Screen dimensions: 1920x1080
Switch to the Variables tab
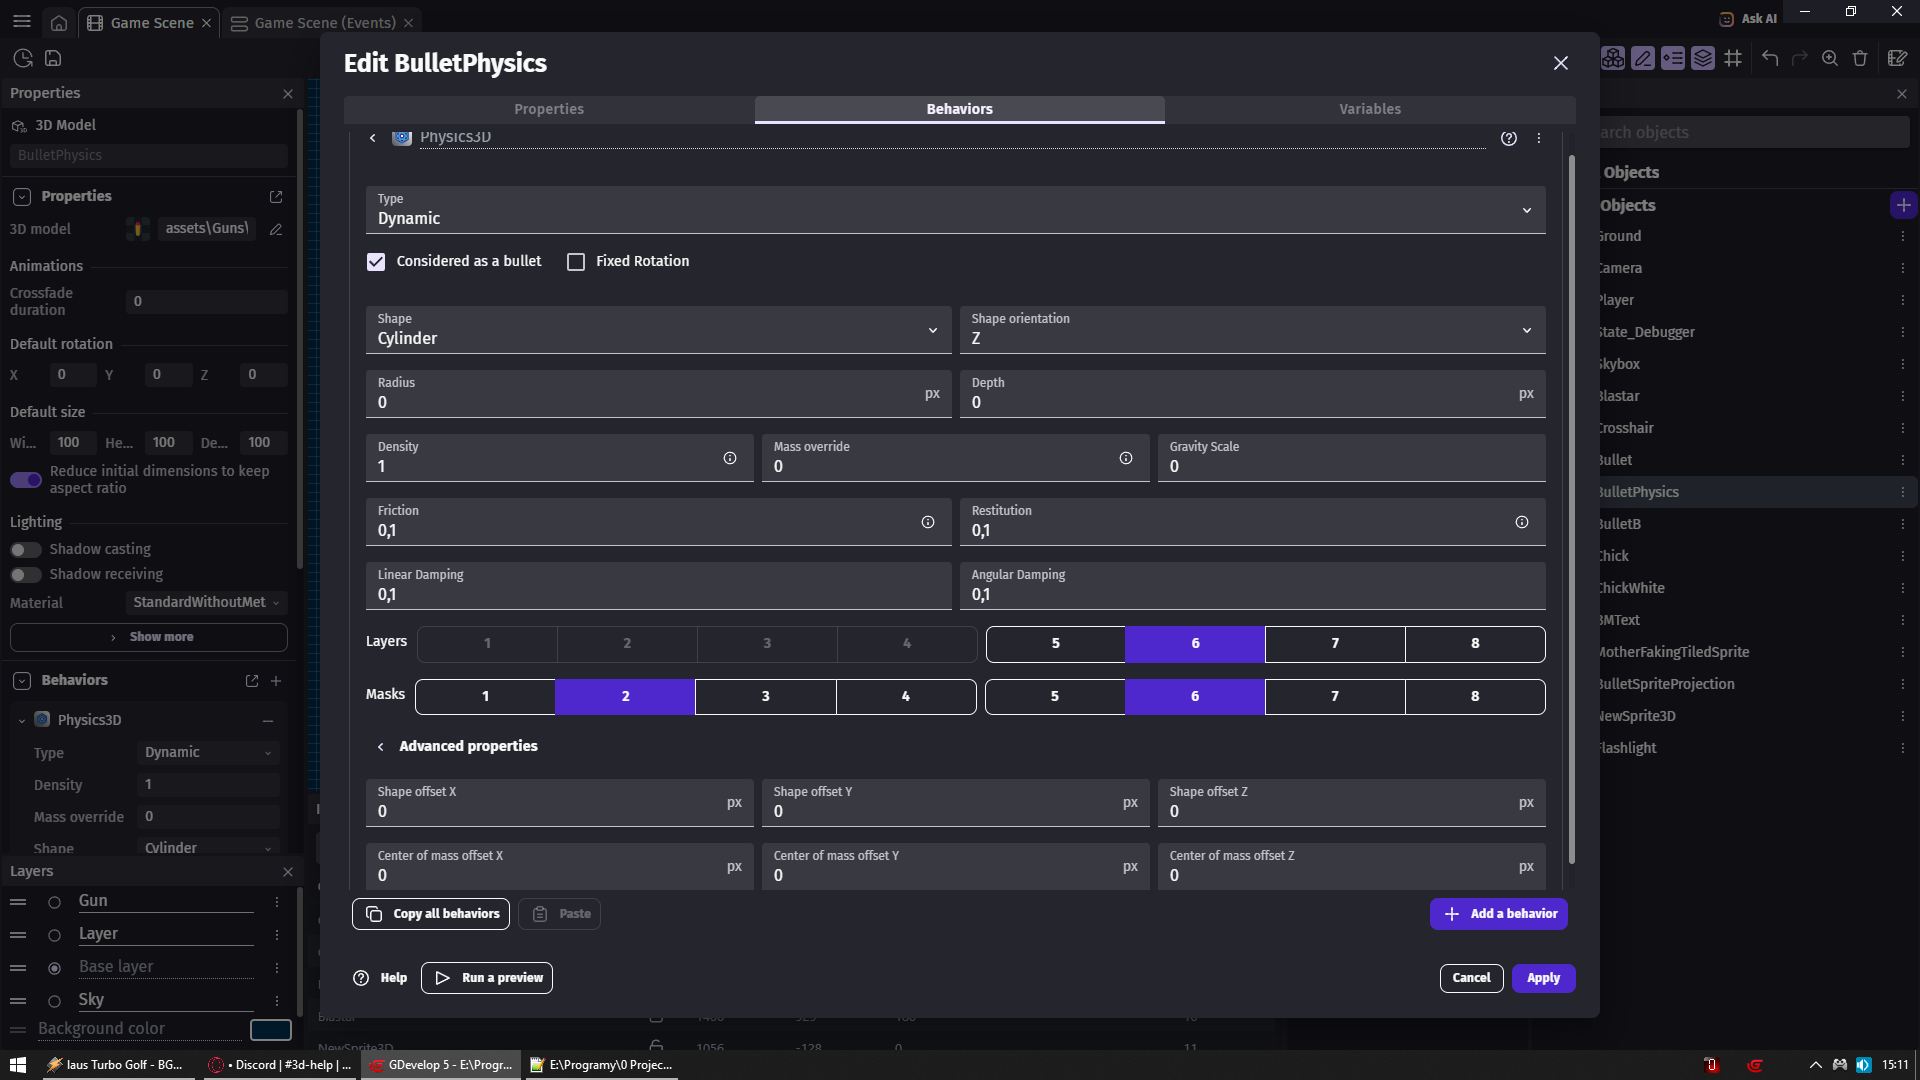coord(1369,109)
